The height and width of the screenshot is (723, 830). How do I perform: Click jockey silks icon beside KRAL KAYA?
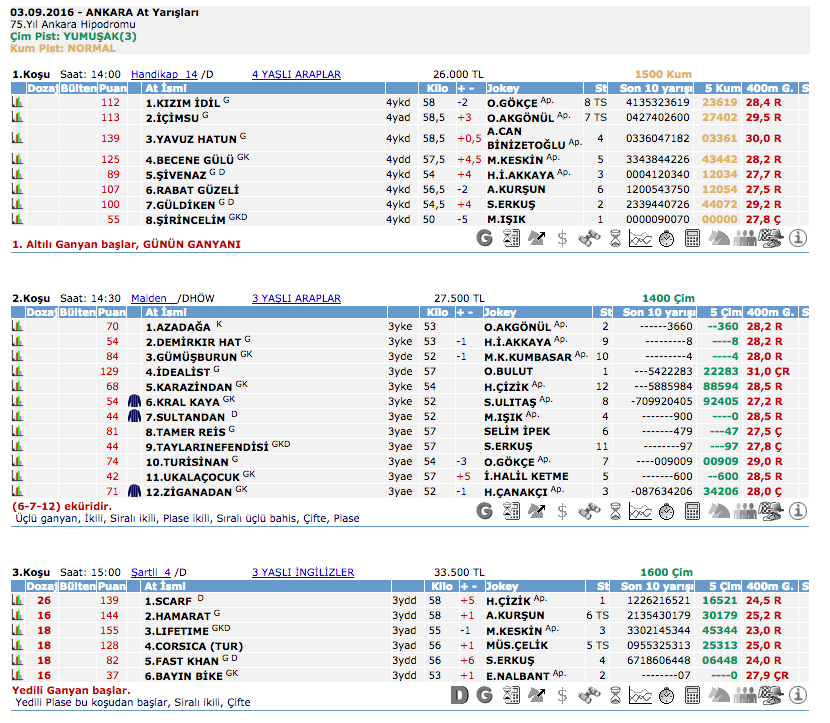point(135,401)
